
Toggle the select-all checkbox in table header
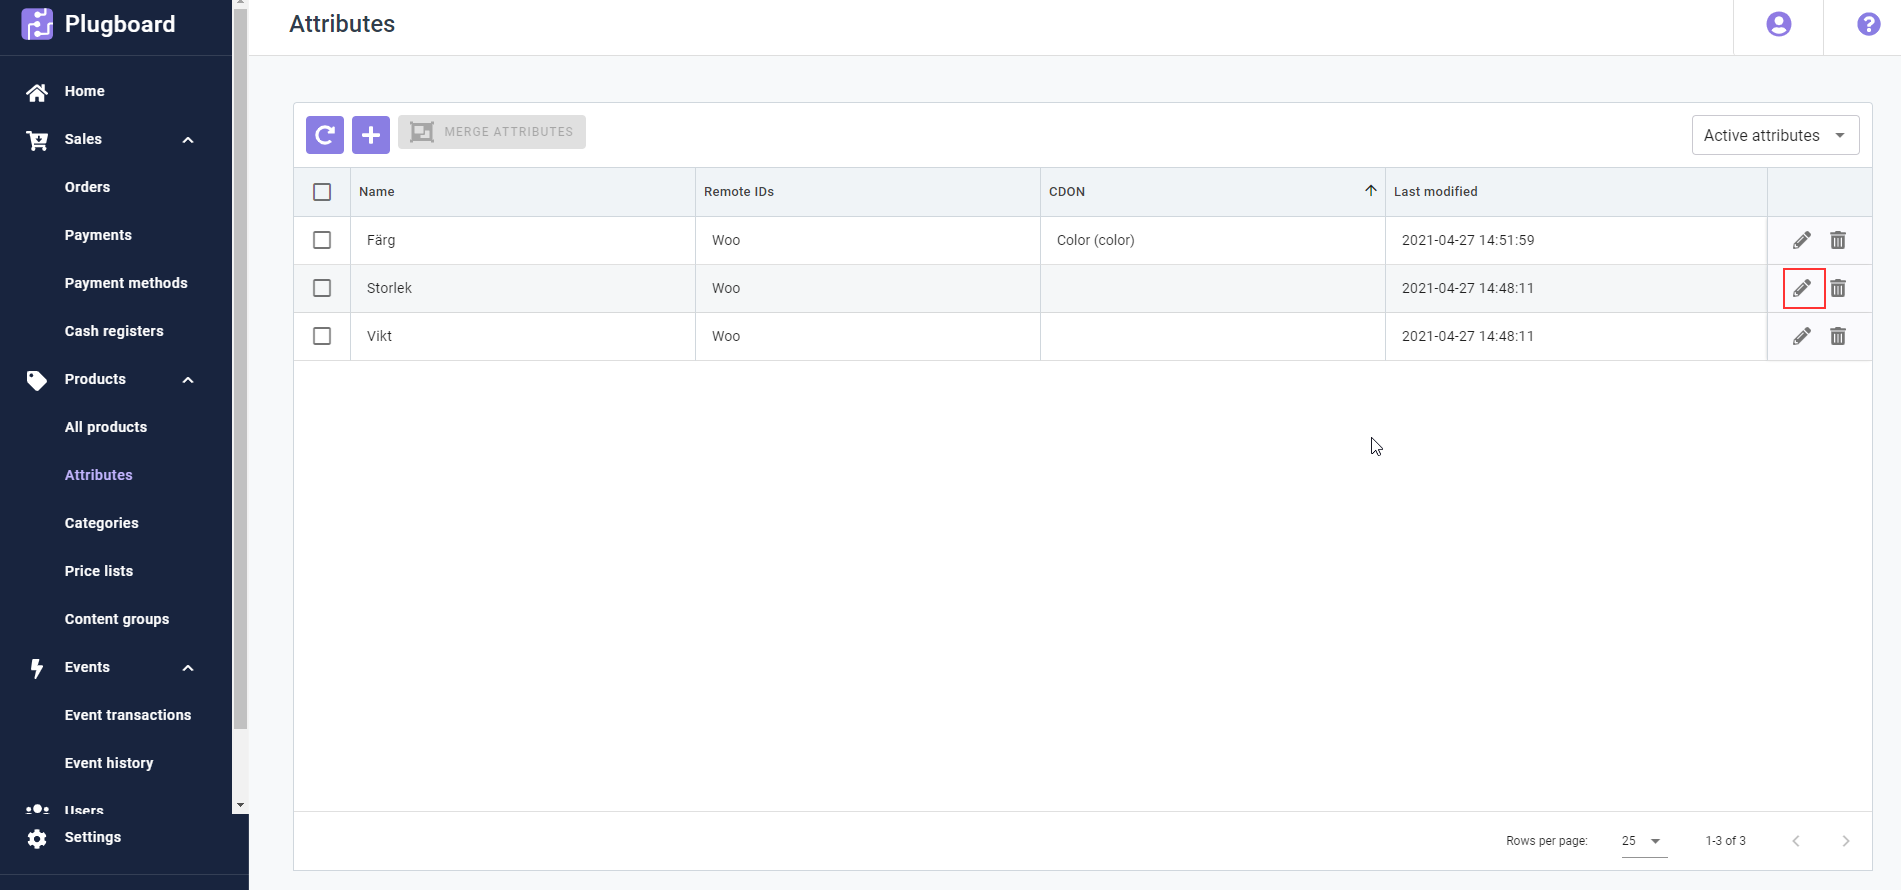[x=322, y=192]
